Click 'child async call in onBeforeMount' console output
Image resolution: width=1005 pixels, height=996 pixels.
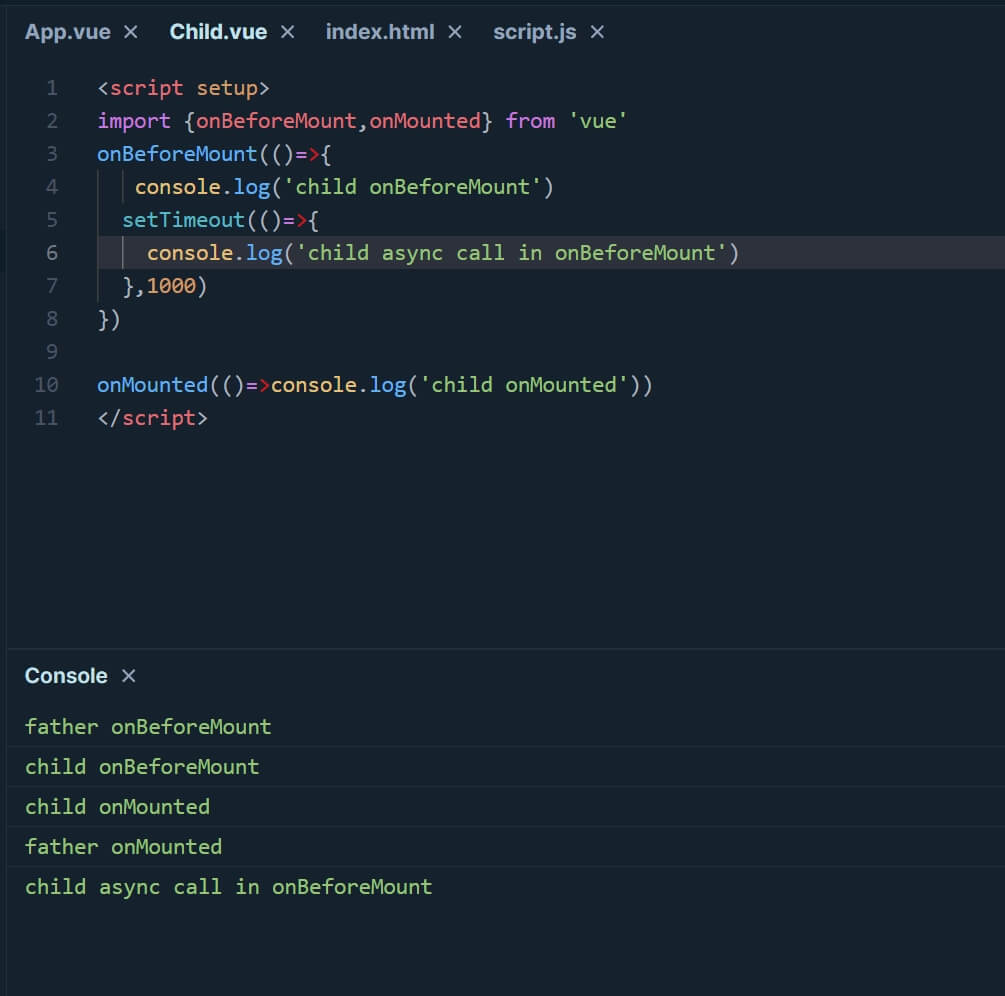point(228,887)
